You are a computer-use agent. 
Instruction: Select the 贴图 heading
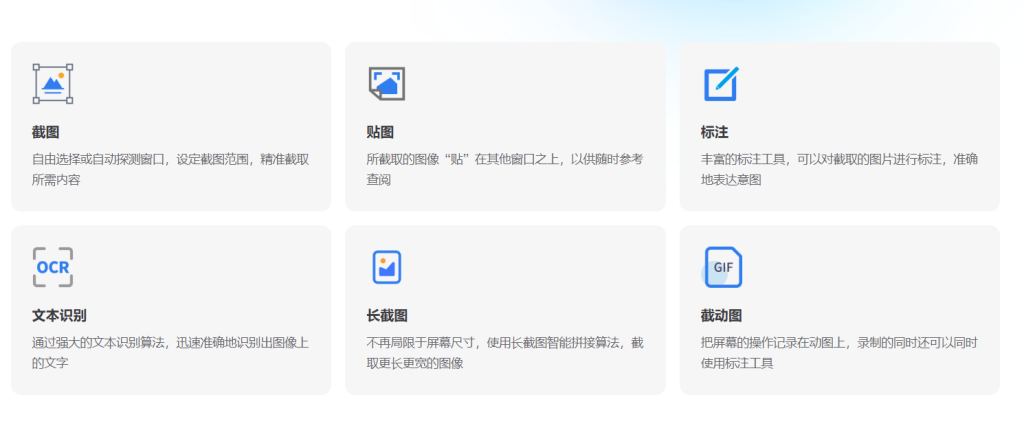point(380,132)
